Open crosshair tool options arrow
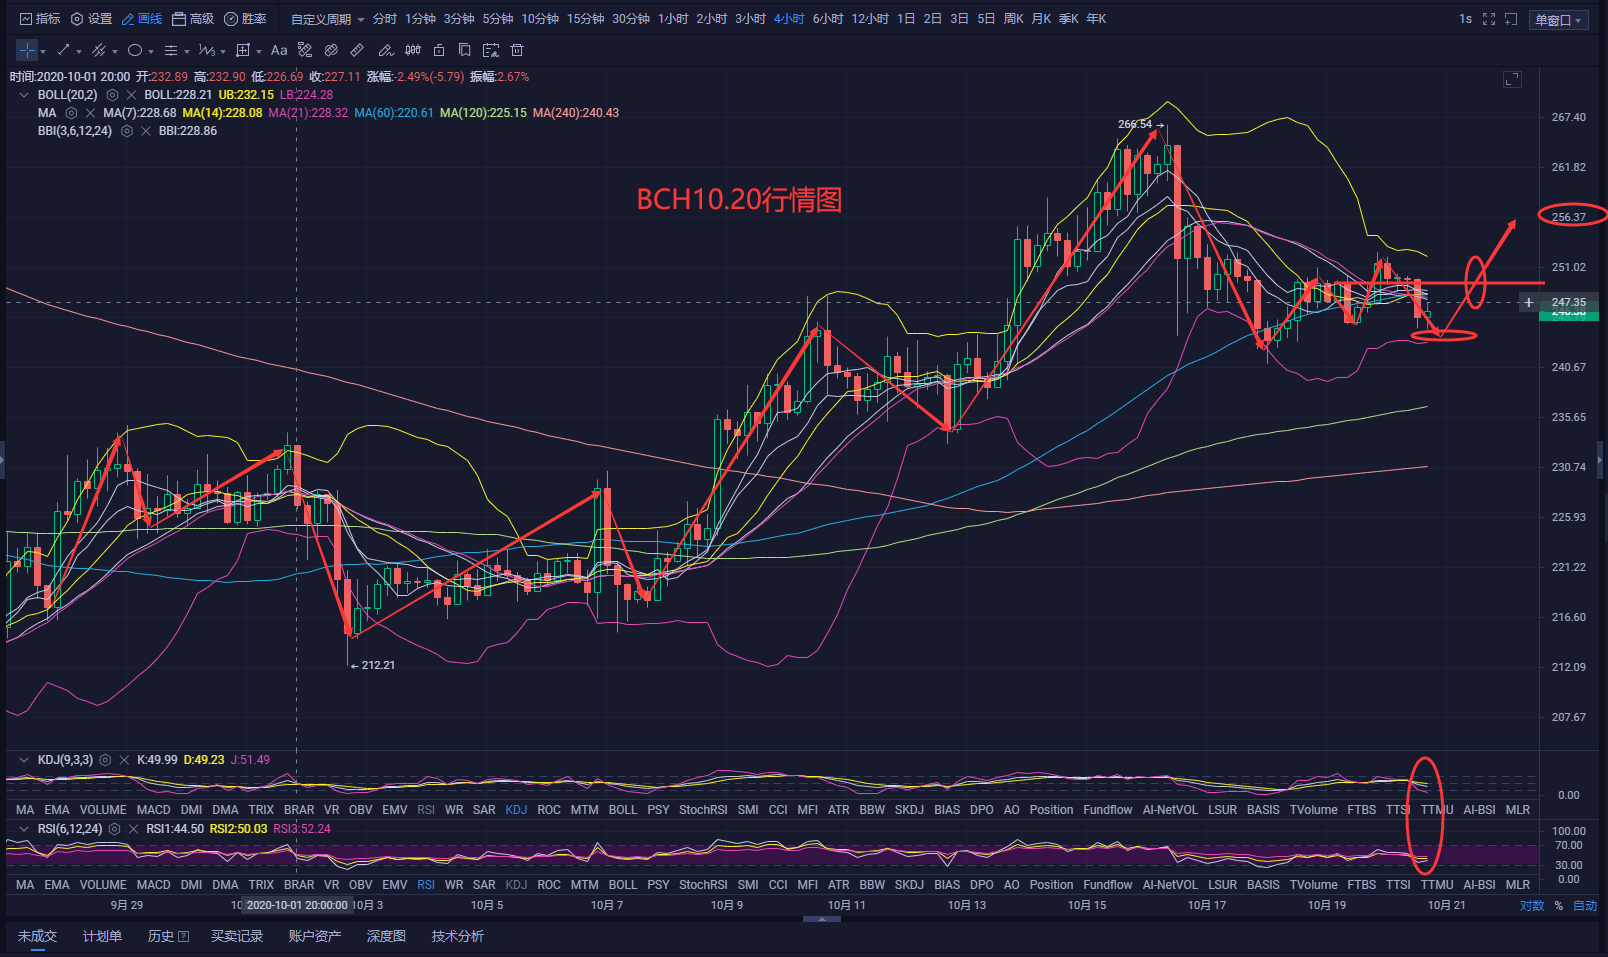The height and width of the screenshot is (957, 1608). pyautogui.click(x=43, y=51)
